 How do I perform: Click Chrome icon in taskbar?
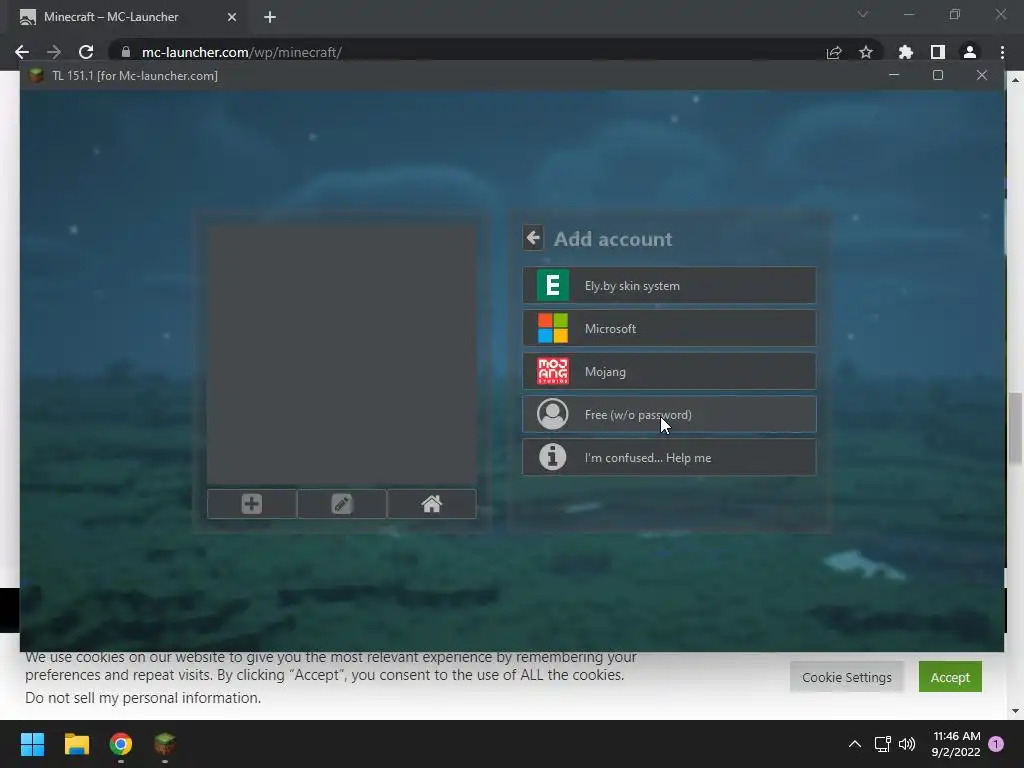[121, 744]
